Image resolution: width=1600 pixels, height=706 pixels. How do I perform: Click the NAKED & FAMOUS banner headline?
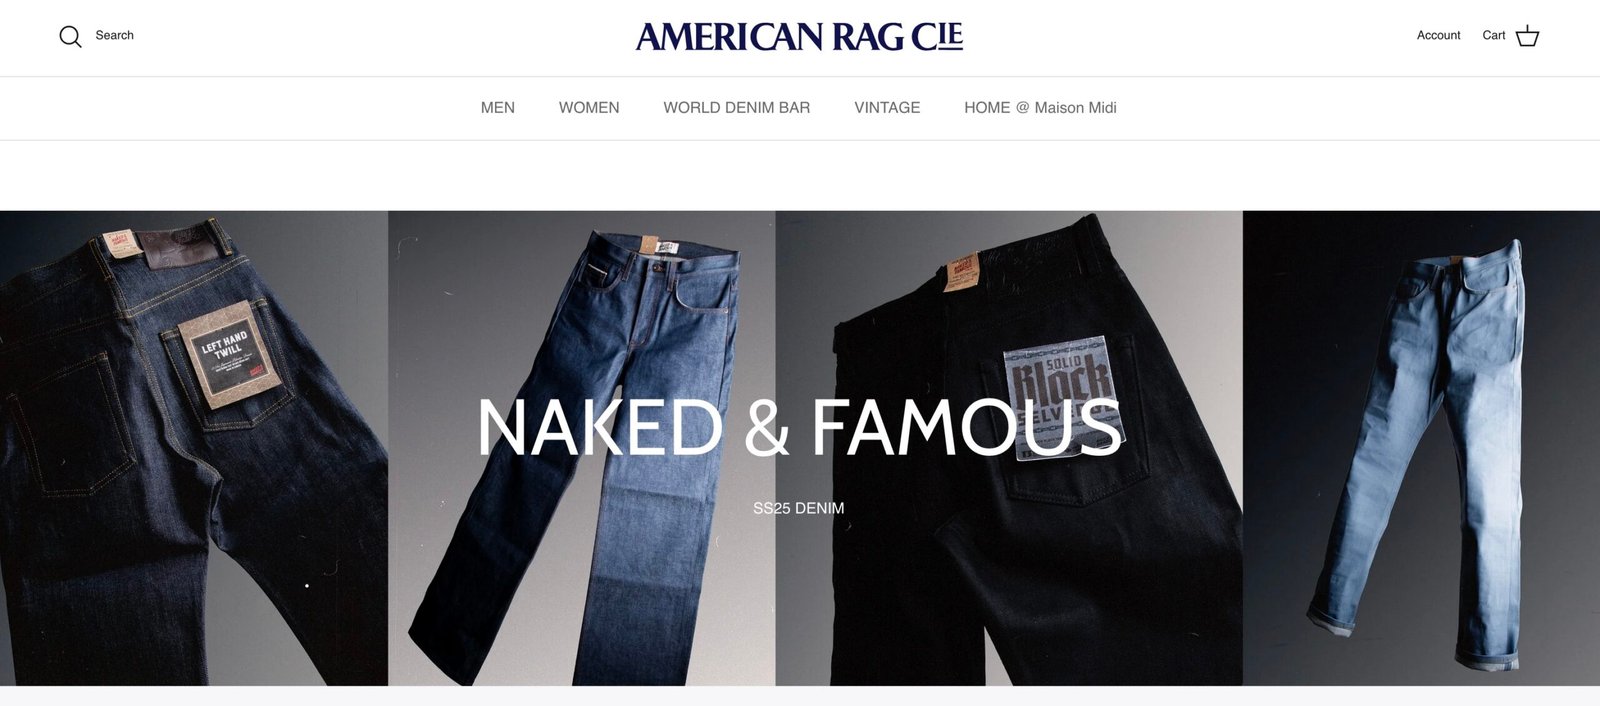click(x=799, y=428)
